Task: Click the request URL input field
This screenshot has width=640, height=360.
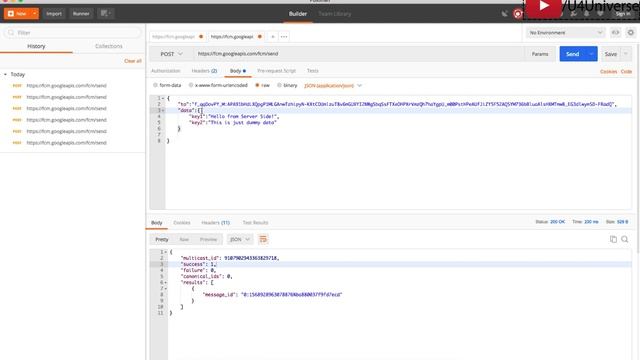Action: coord(359,54)
